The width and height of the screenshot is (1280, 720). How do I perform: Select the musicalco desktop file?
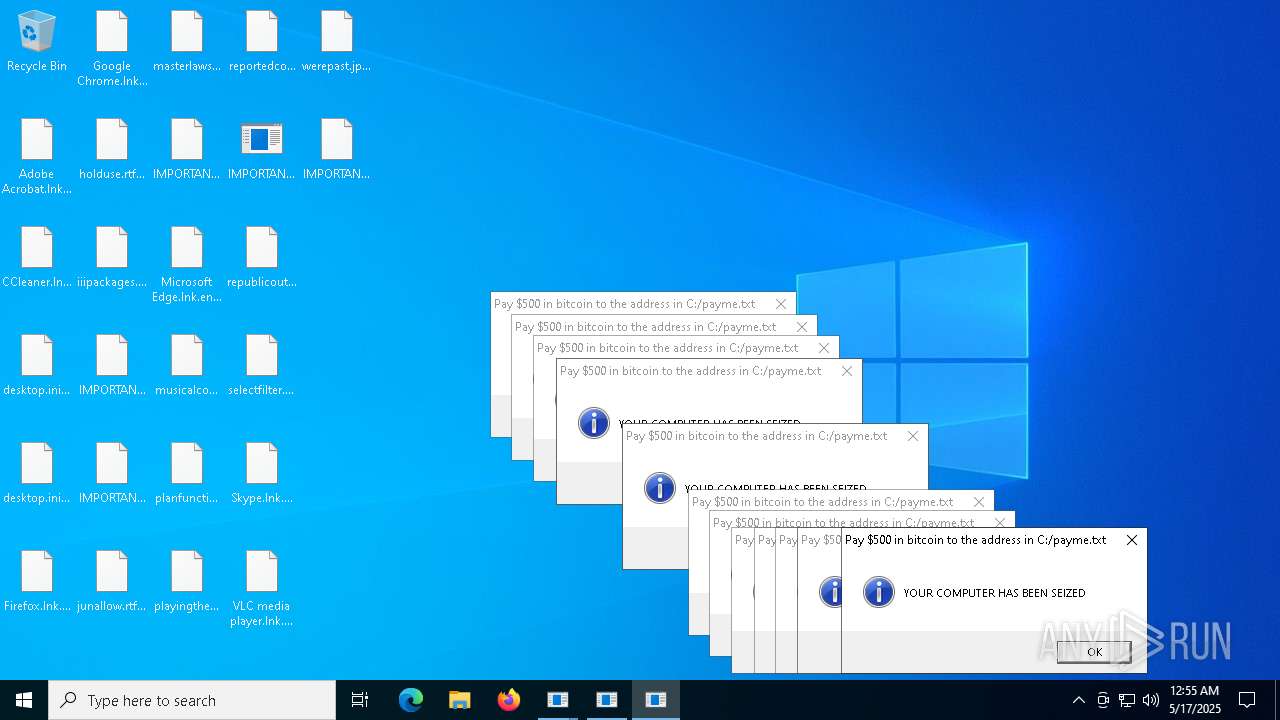click(x=187, y=366)
